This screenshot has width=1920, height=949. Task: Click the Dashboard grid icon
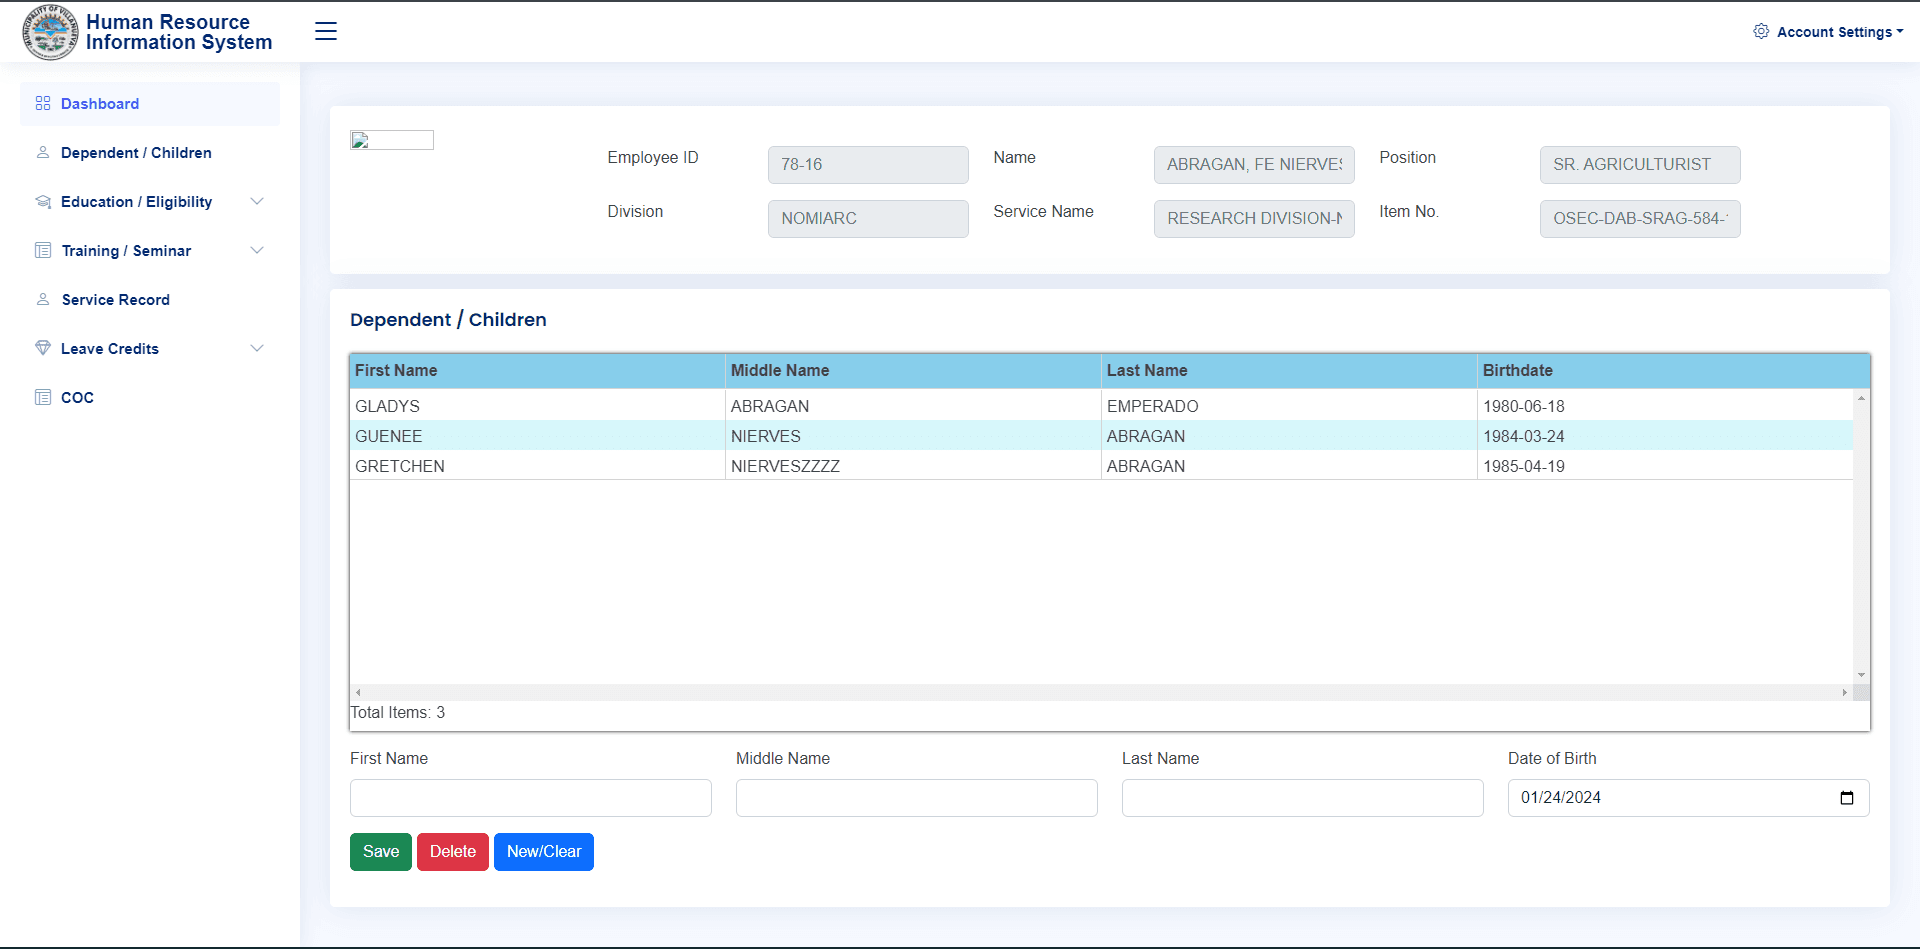(43, 104)
